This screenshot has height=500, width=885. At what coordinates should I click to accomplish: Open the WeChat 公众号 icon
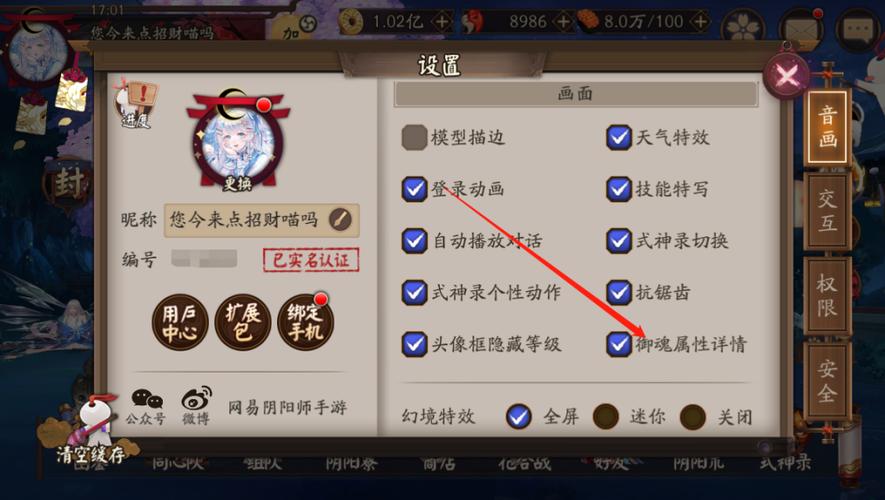147,407
